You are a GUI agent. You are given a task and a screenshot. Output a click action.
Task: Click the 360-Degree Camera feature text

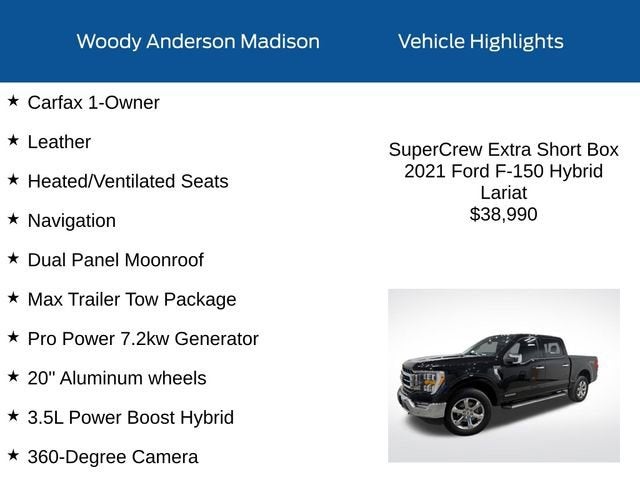tap(113, 457)
